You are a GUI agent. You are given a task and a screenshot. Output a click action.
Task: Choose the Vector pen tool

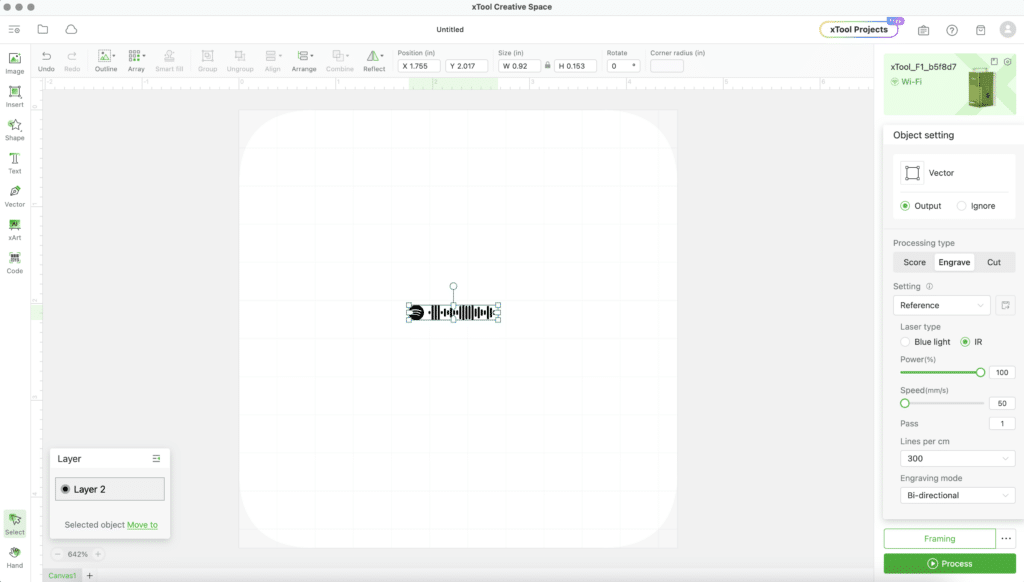click(14, 196)
